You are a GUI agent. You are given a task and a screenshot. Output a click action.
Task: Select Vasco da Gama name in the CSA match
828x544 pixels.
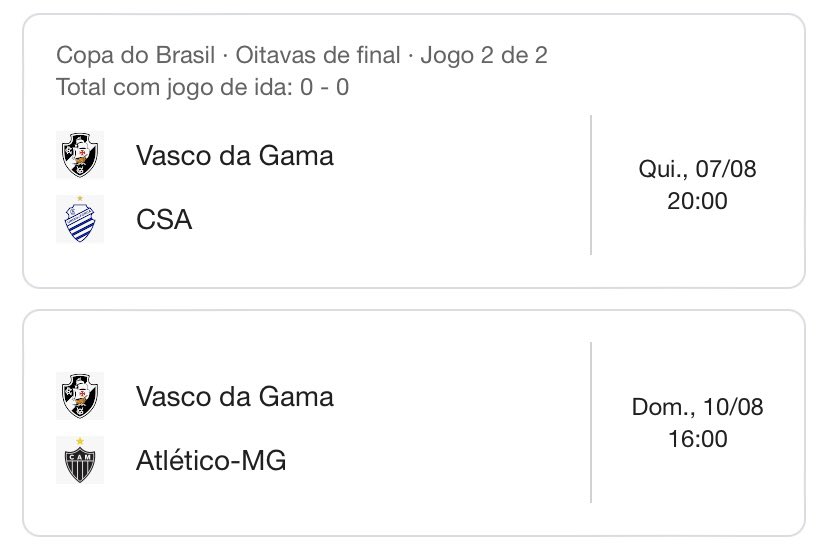coord(235,155)
